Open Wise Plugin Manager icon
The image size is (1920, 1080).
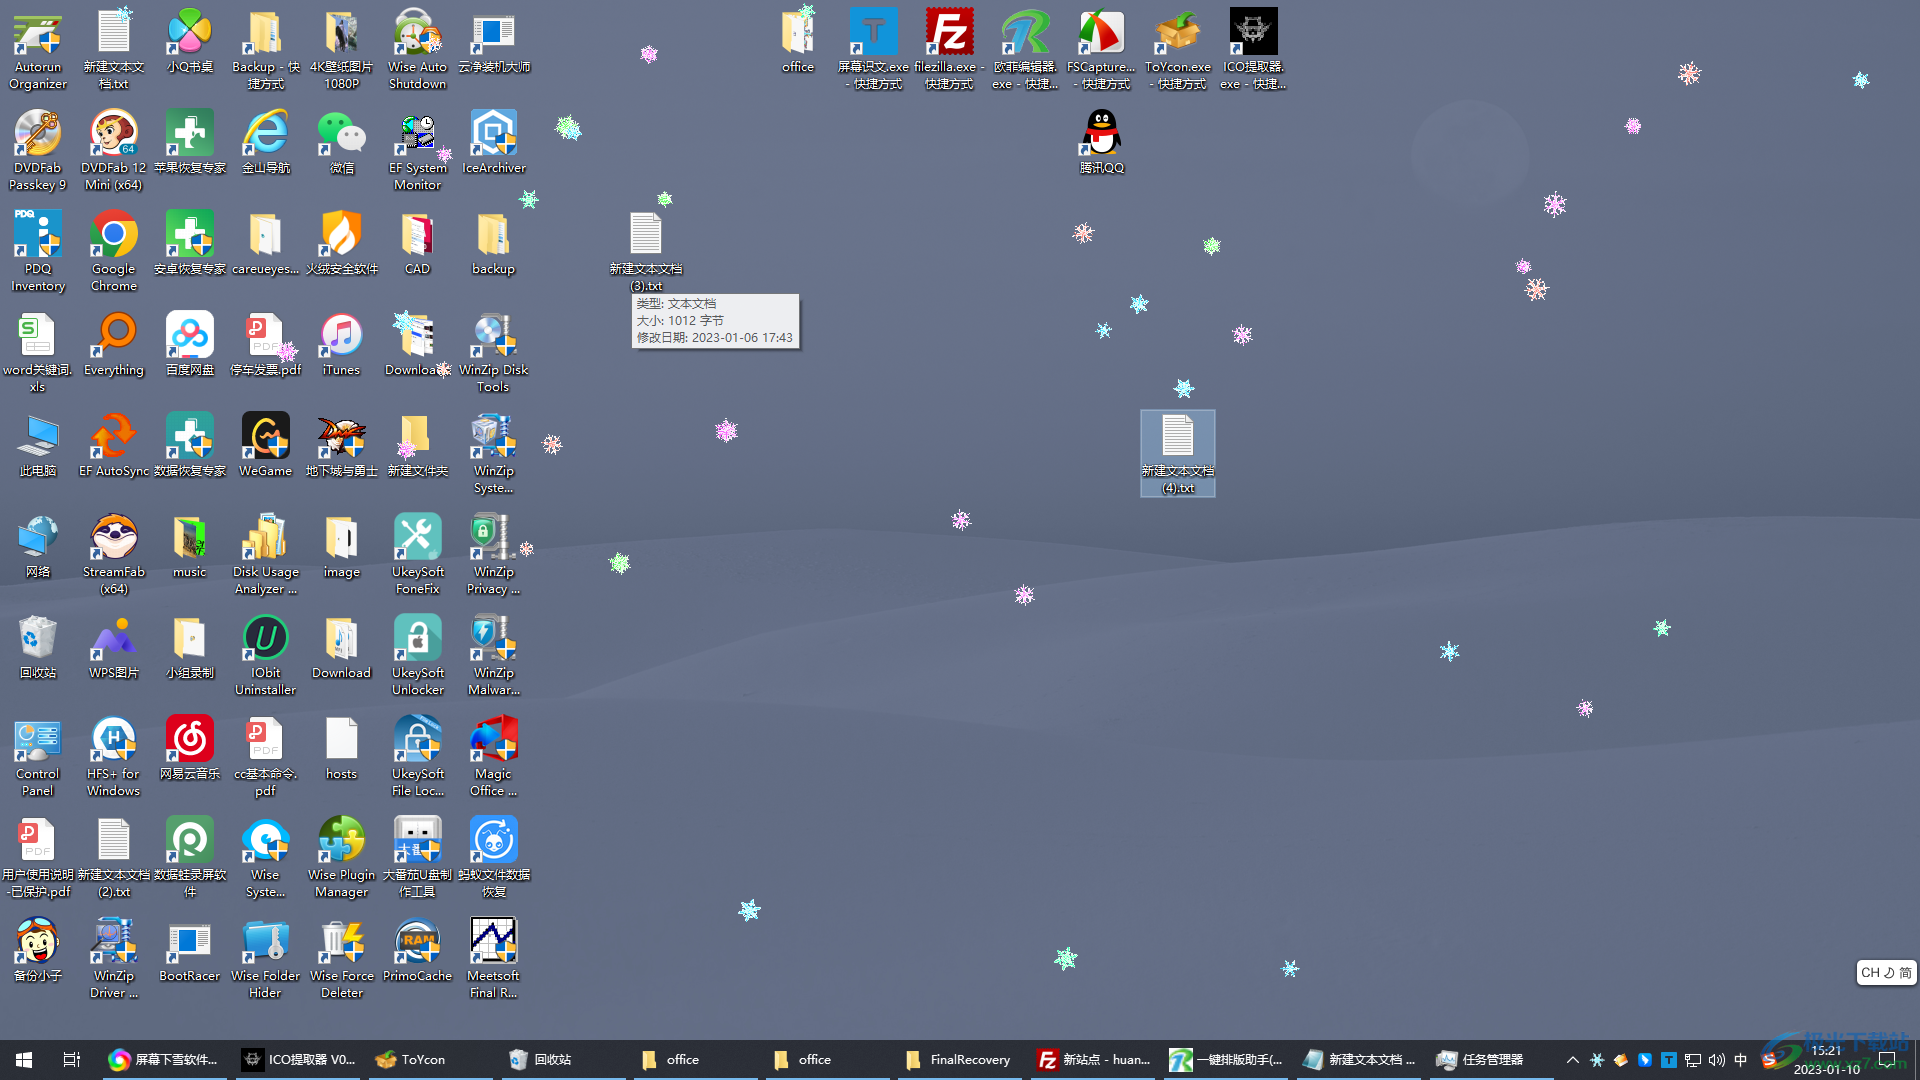tap(341, 858)
